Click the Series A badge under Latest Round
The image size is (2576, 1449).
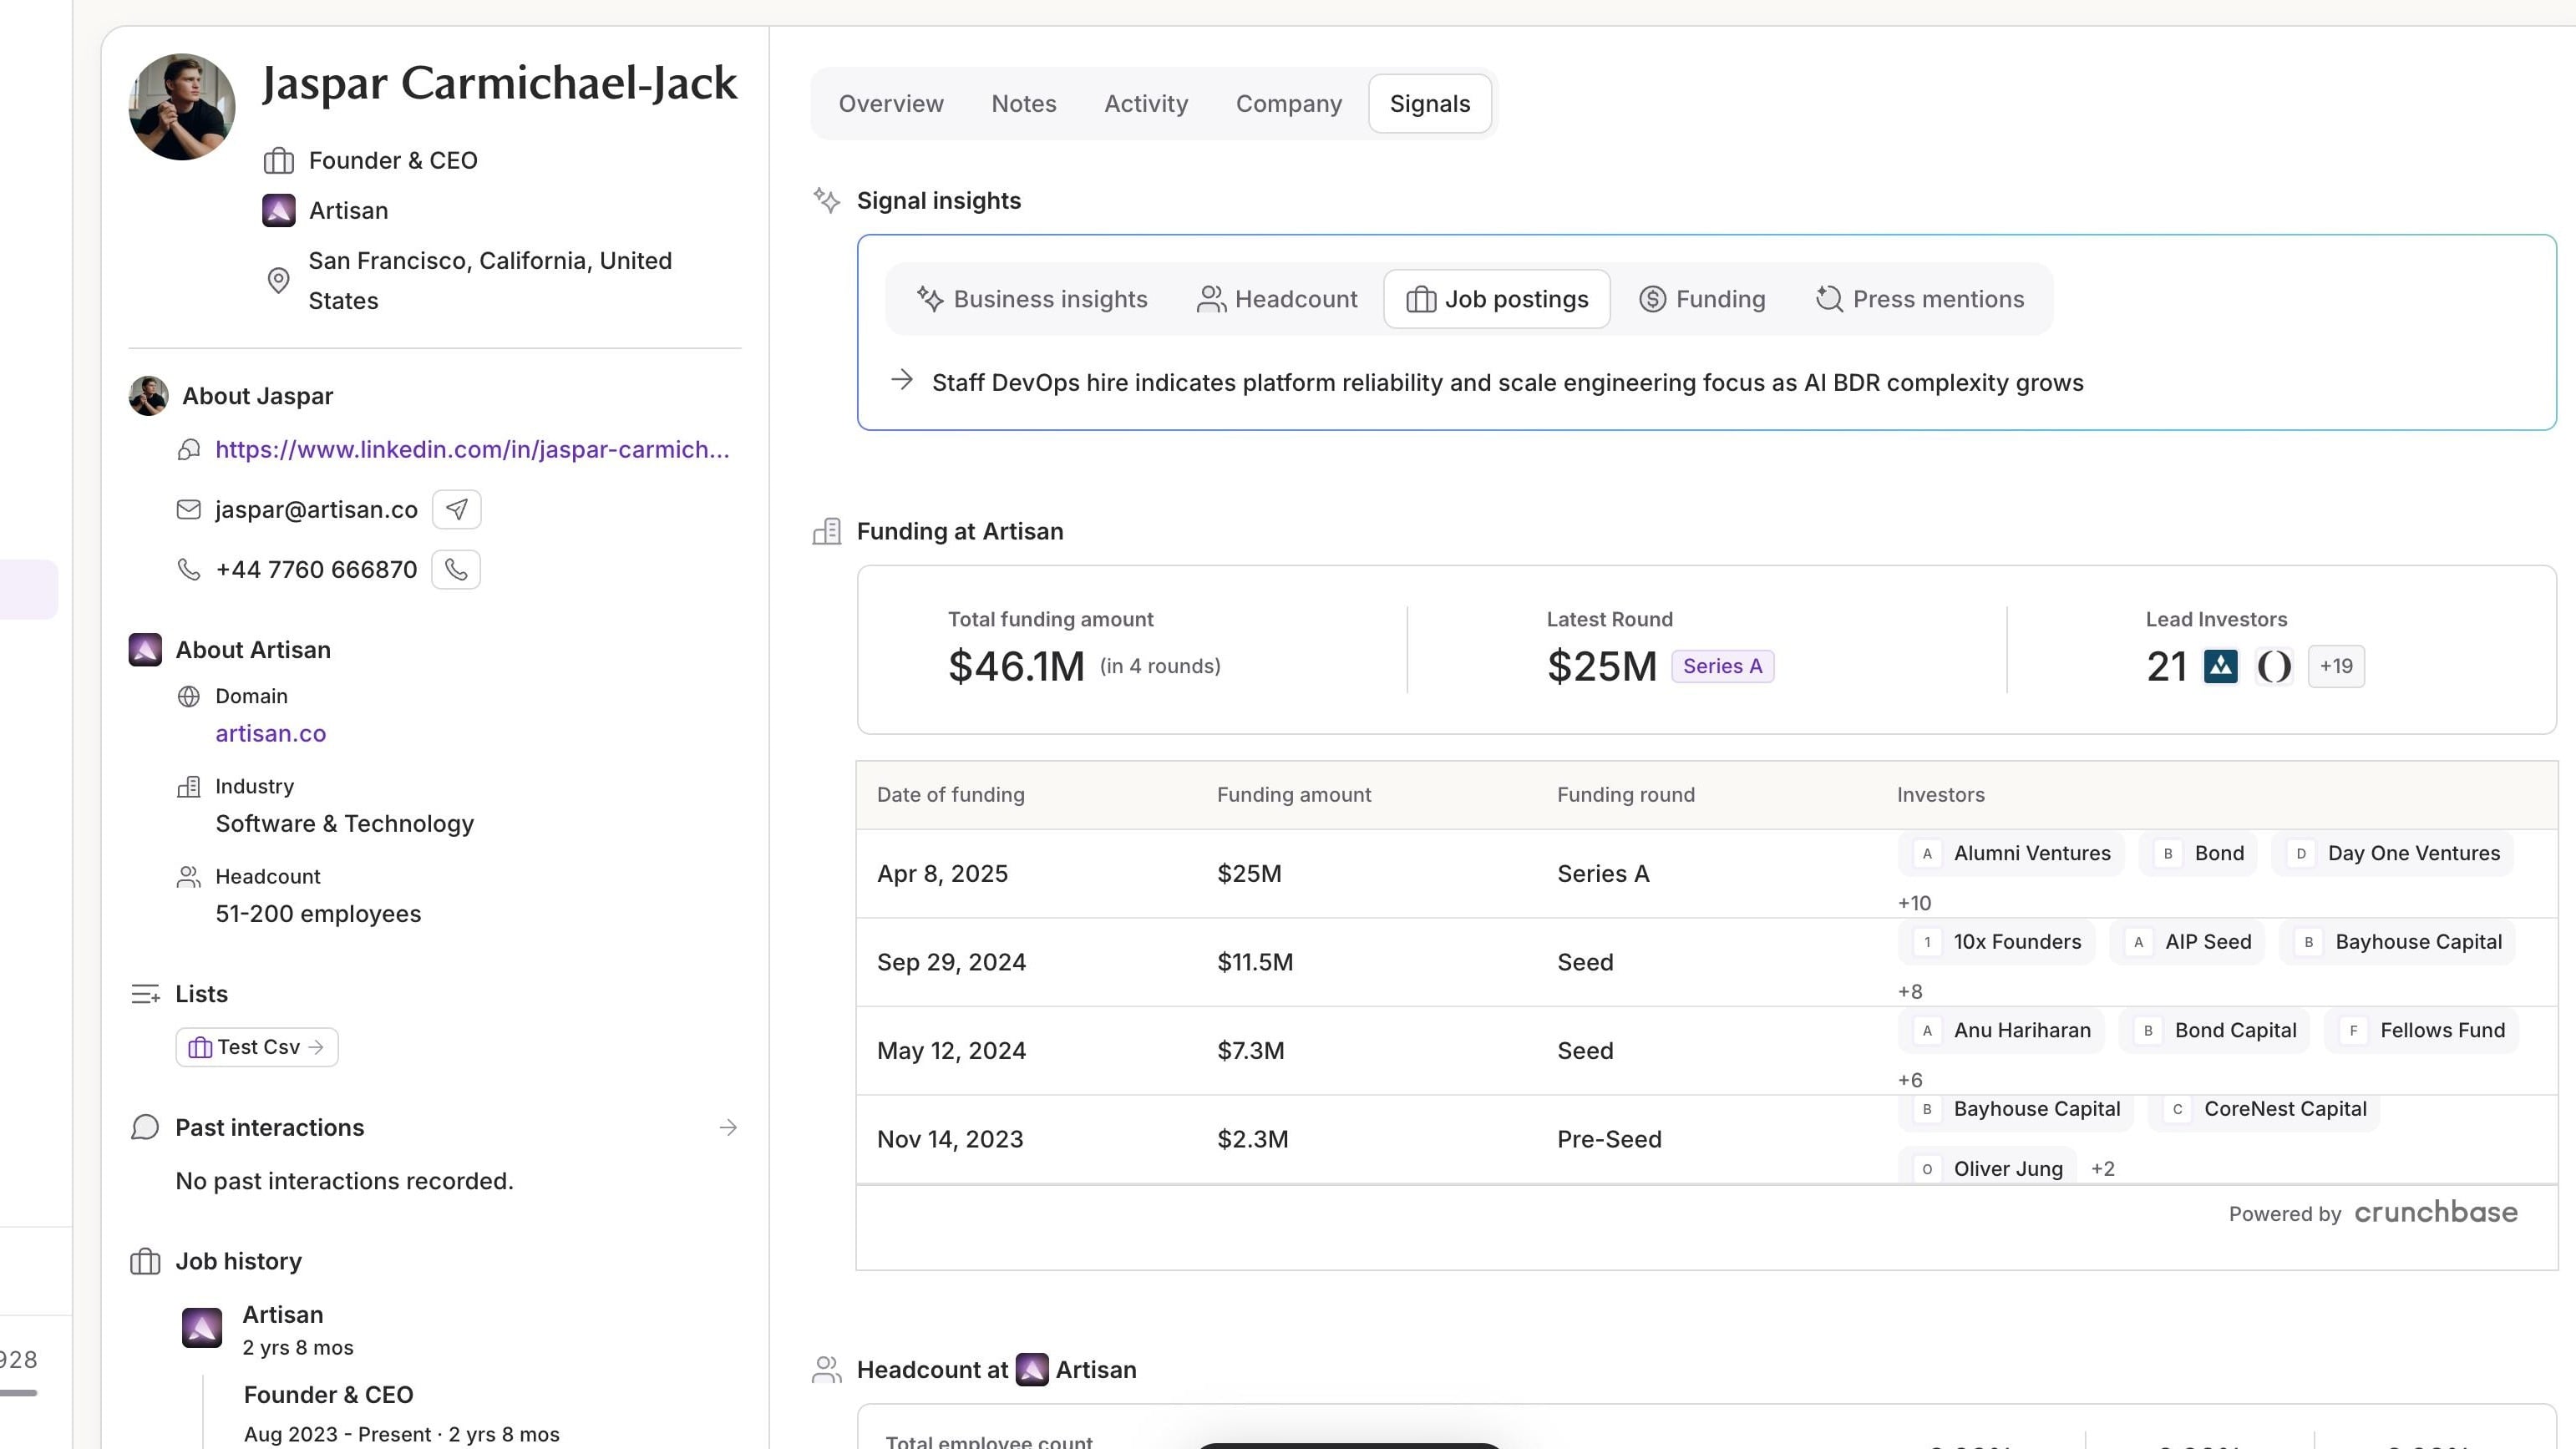point(1723,667)
